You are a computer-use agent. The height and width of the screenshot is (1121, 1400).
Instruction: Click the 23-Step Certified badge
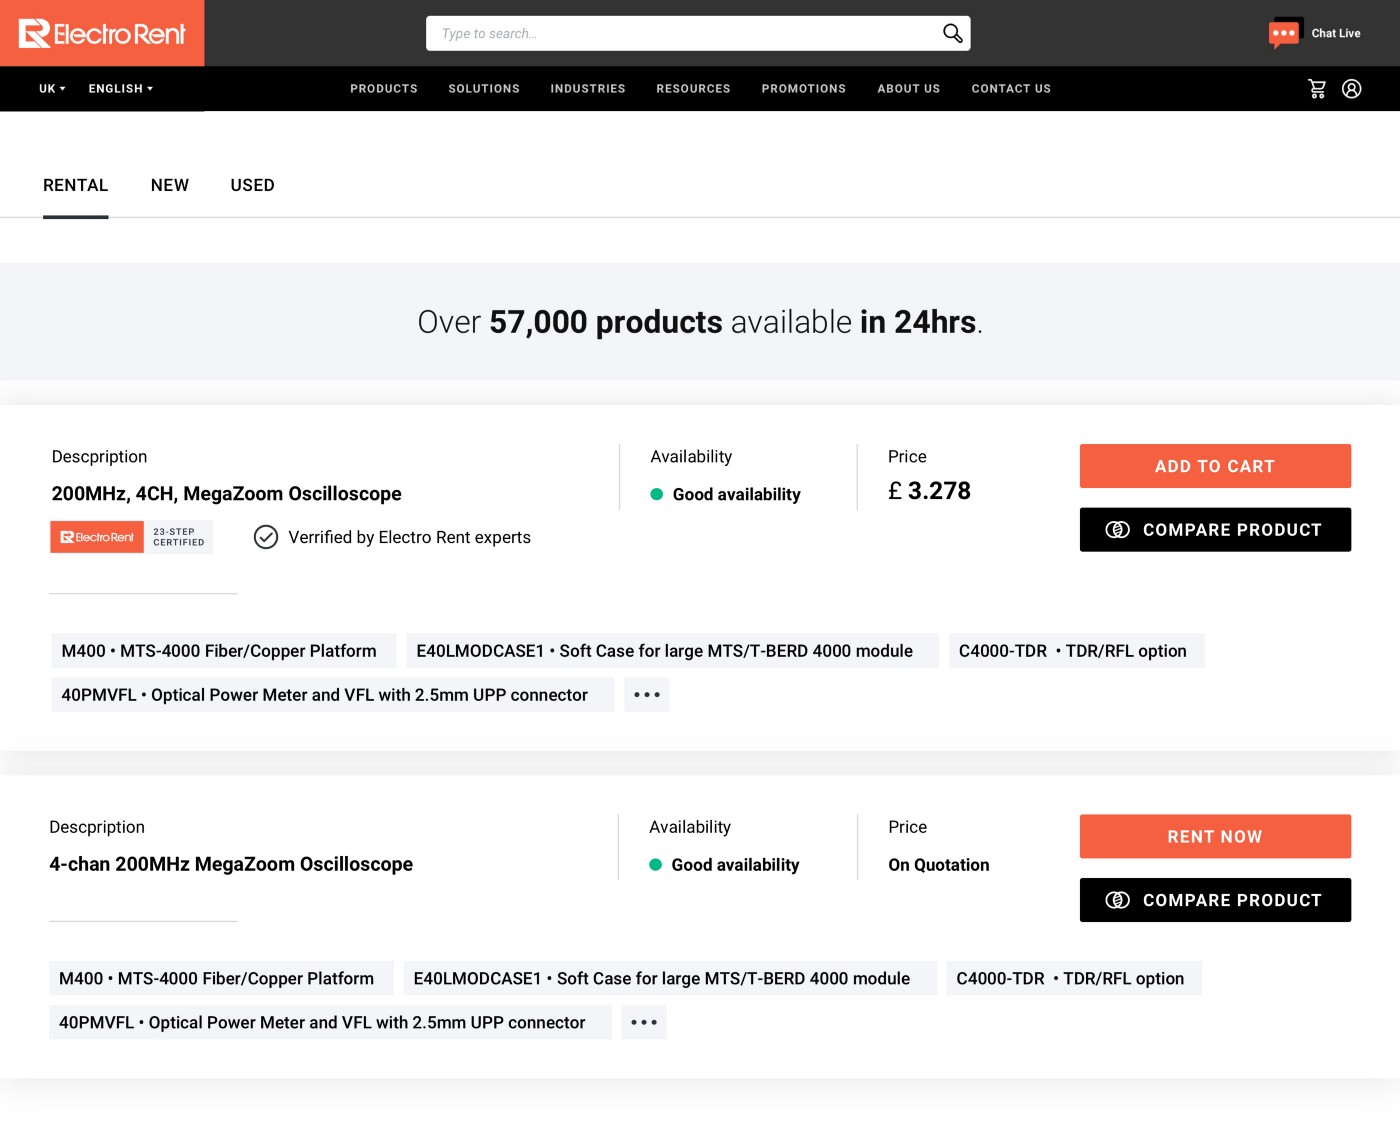pos(131,537)
